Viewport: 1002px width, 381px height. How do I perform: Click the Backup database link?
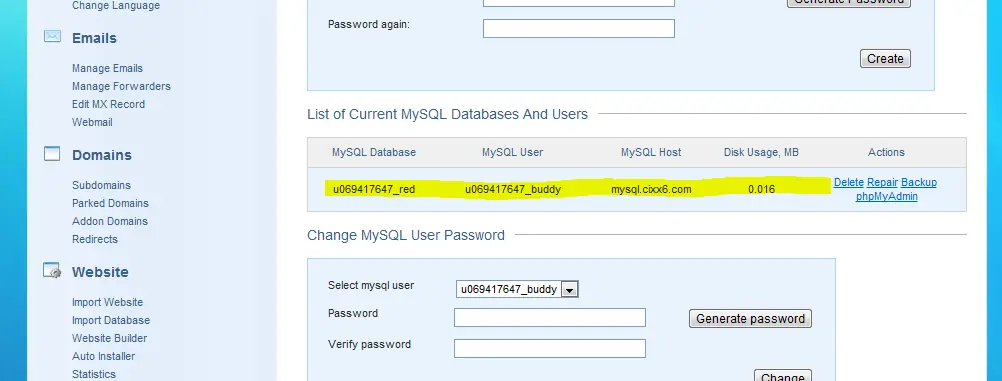(919, 182)
